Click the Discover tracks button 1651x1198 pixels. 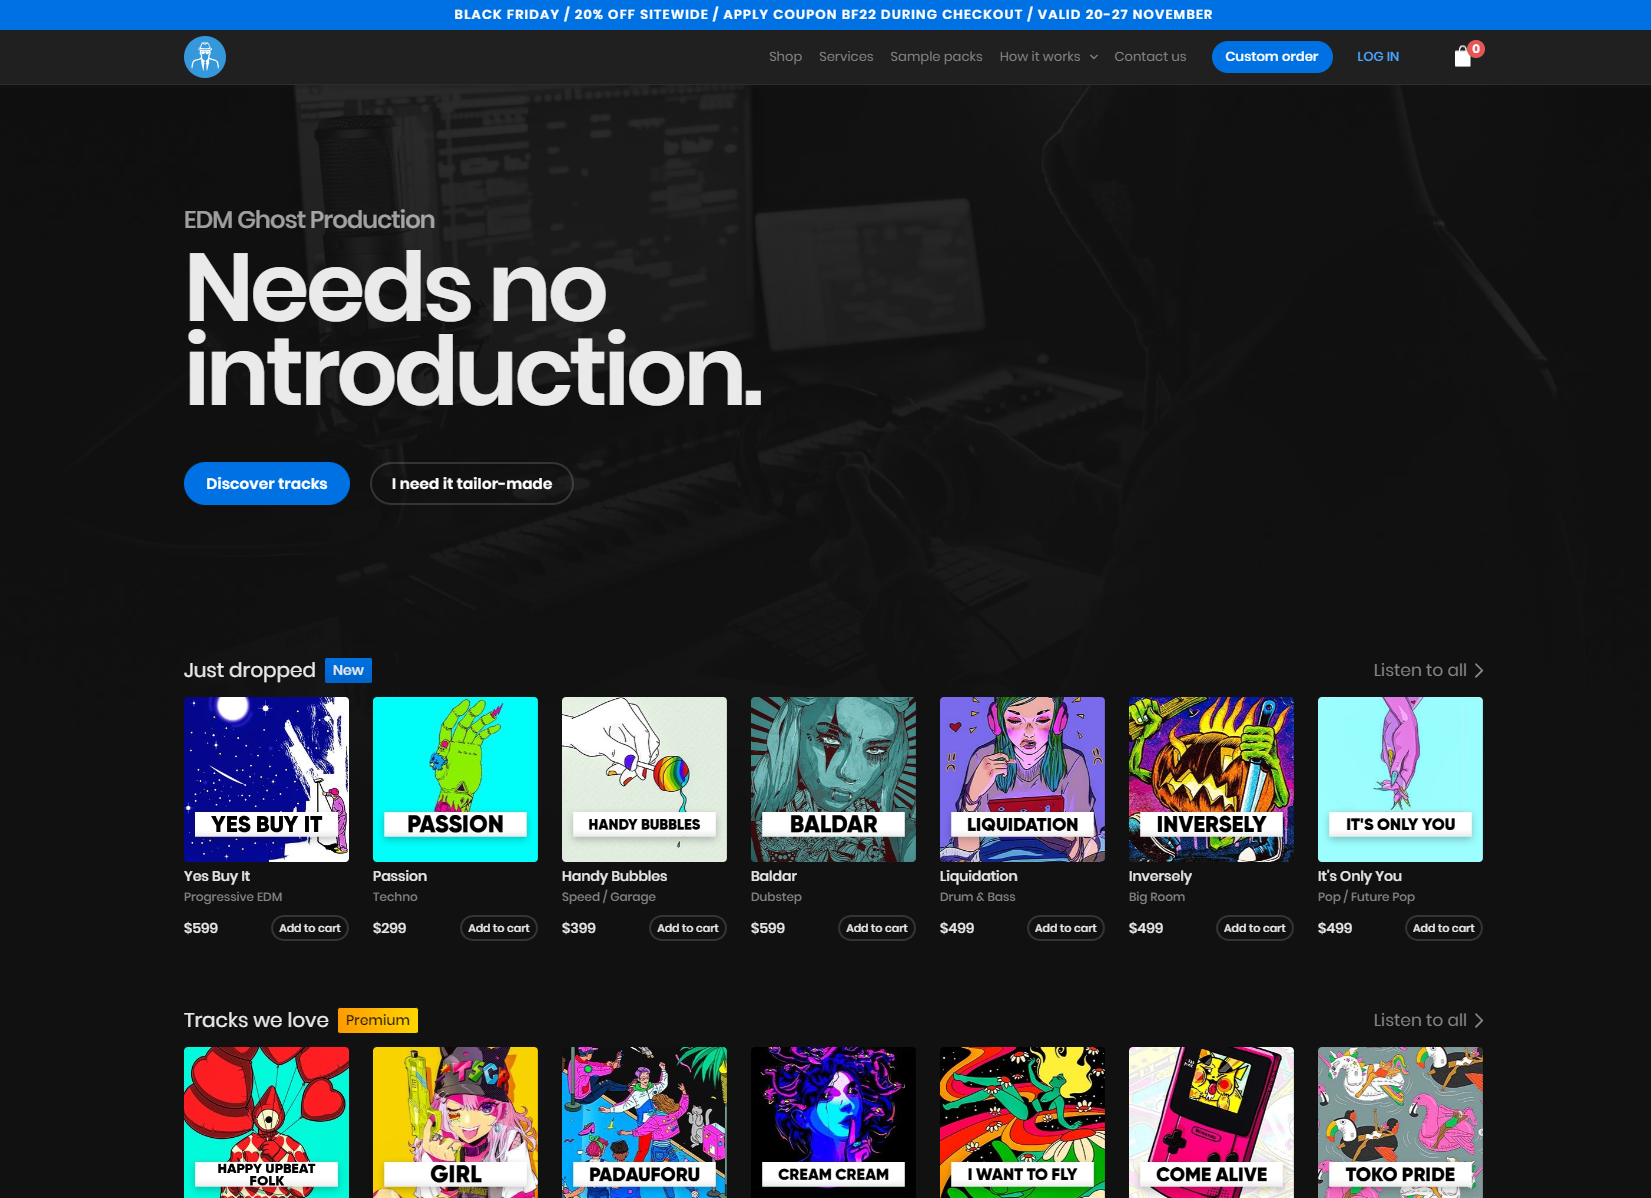(266, 483)
